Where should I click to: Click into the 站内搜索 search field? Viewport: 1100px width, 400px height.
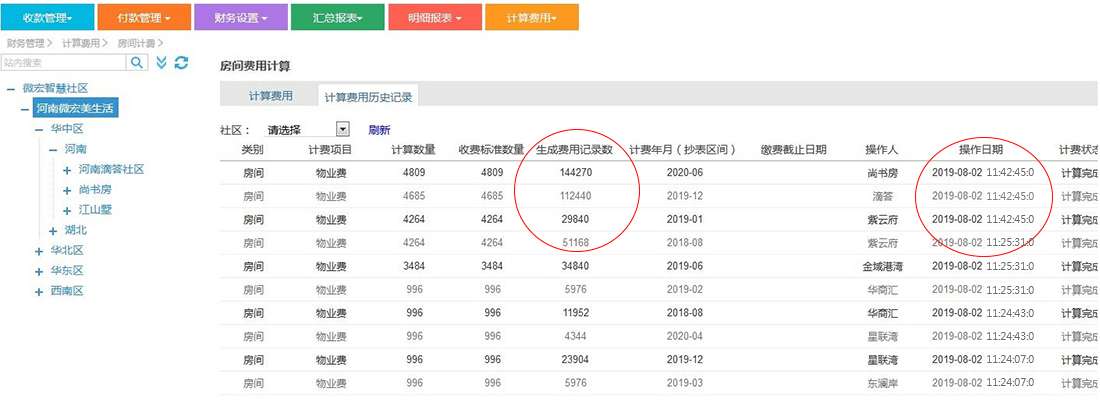[x=63, y=63]
